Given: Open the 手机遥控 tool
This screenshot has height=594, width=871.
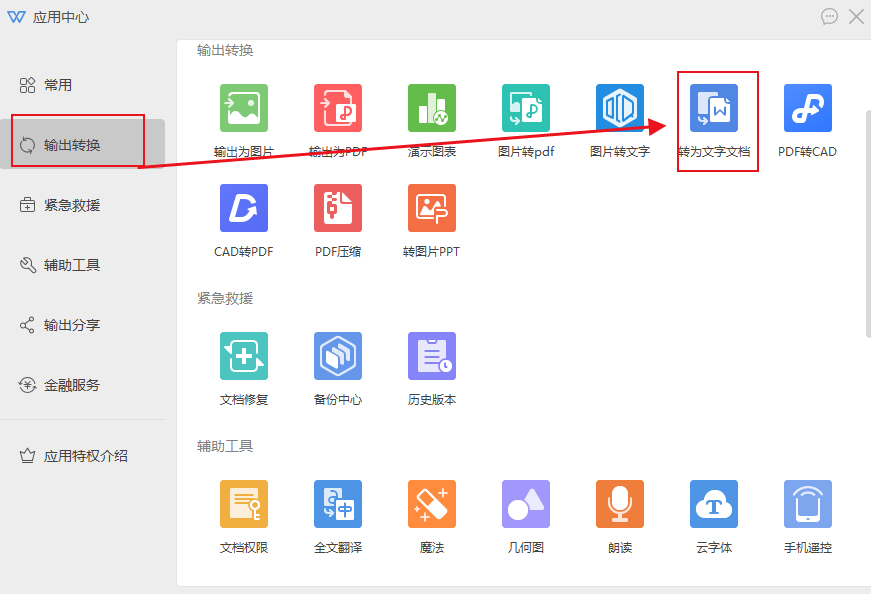Looking at the screenshot, I should pos(808,504).
